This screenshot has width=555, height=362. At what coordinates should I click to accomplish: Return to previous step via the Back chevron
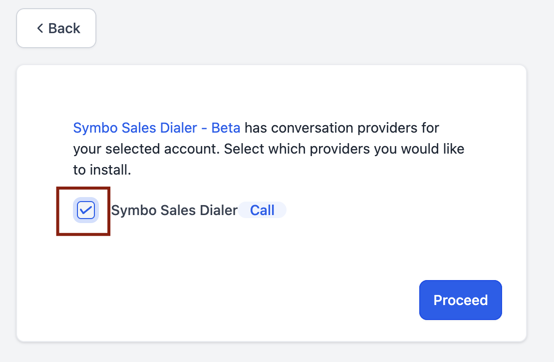(x=40, y=28)
